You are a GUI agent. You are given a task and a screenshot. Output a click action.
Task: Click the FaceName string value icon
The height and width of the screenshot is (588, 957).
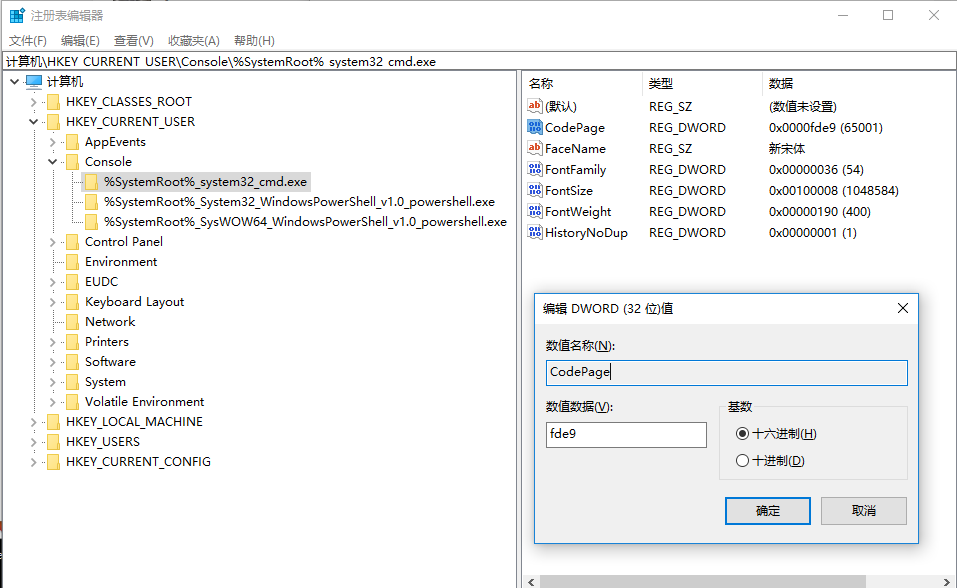click(x=535, y=148)
